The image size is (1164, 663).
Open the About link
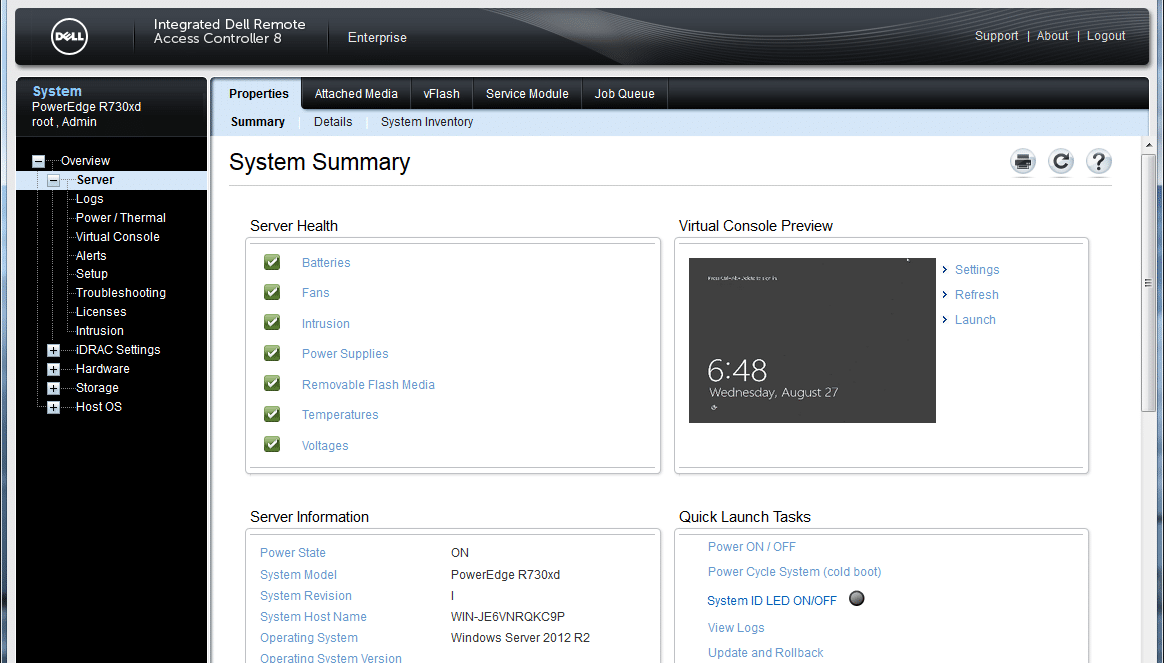pyautogui.click(x=1052, y=36)
